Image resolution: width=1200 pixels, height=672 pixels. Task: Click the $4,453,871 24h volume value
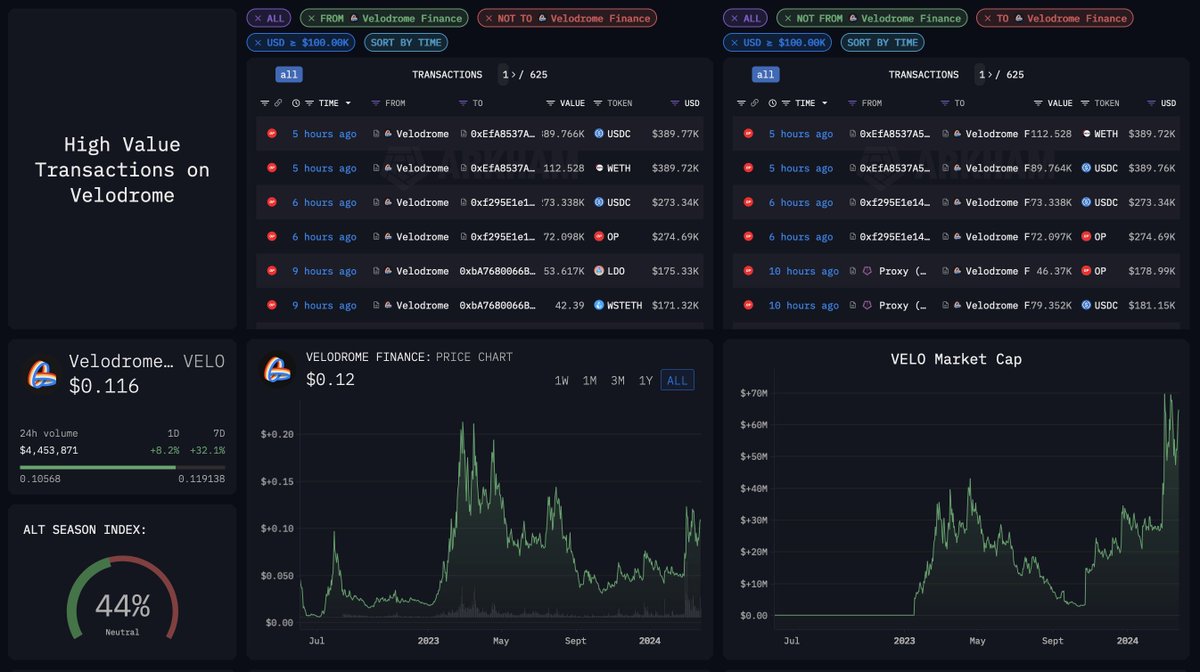click(49, 450)
